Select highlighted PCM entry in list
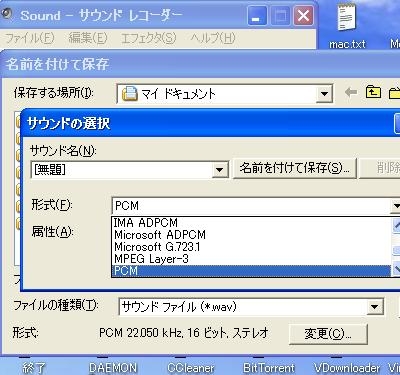Image resolution: width=400 pixels, height=375 pixels. point(251,271)
